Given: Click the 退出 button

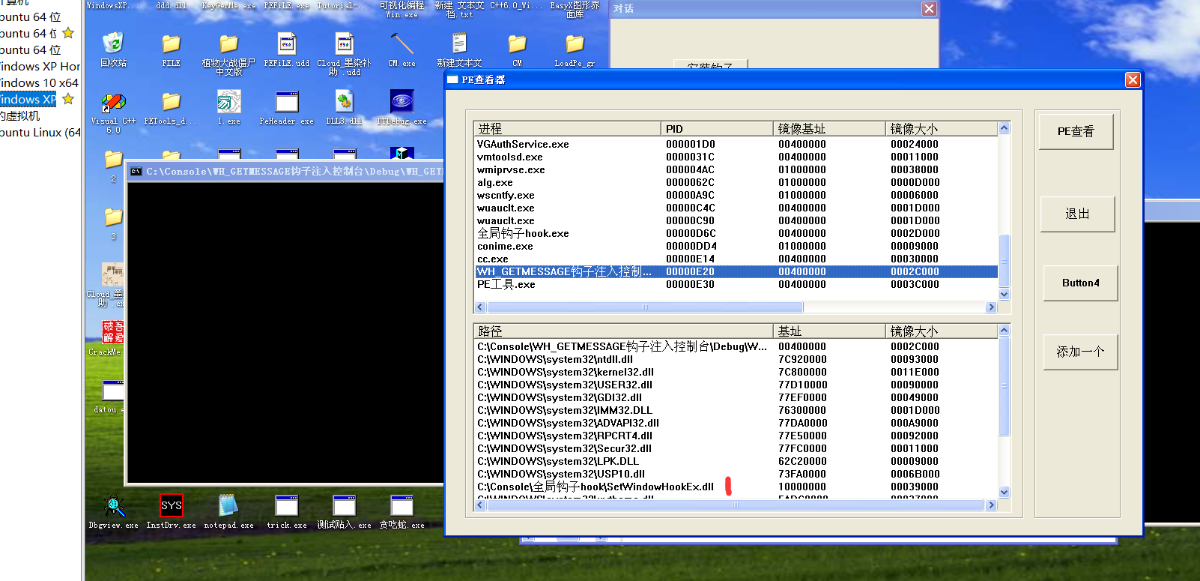Looking at the screenshot, I should [x=1075, y=214].
